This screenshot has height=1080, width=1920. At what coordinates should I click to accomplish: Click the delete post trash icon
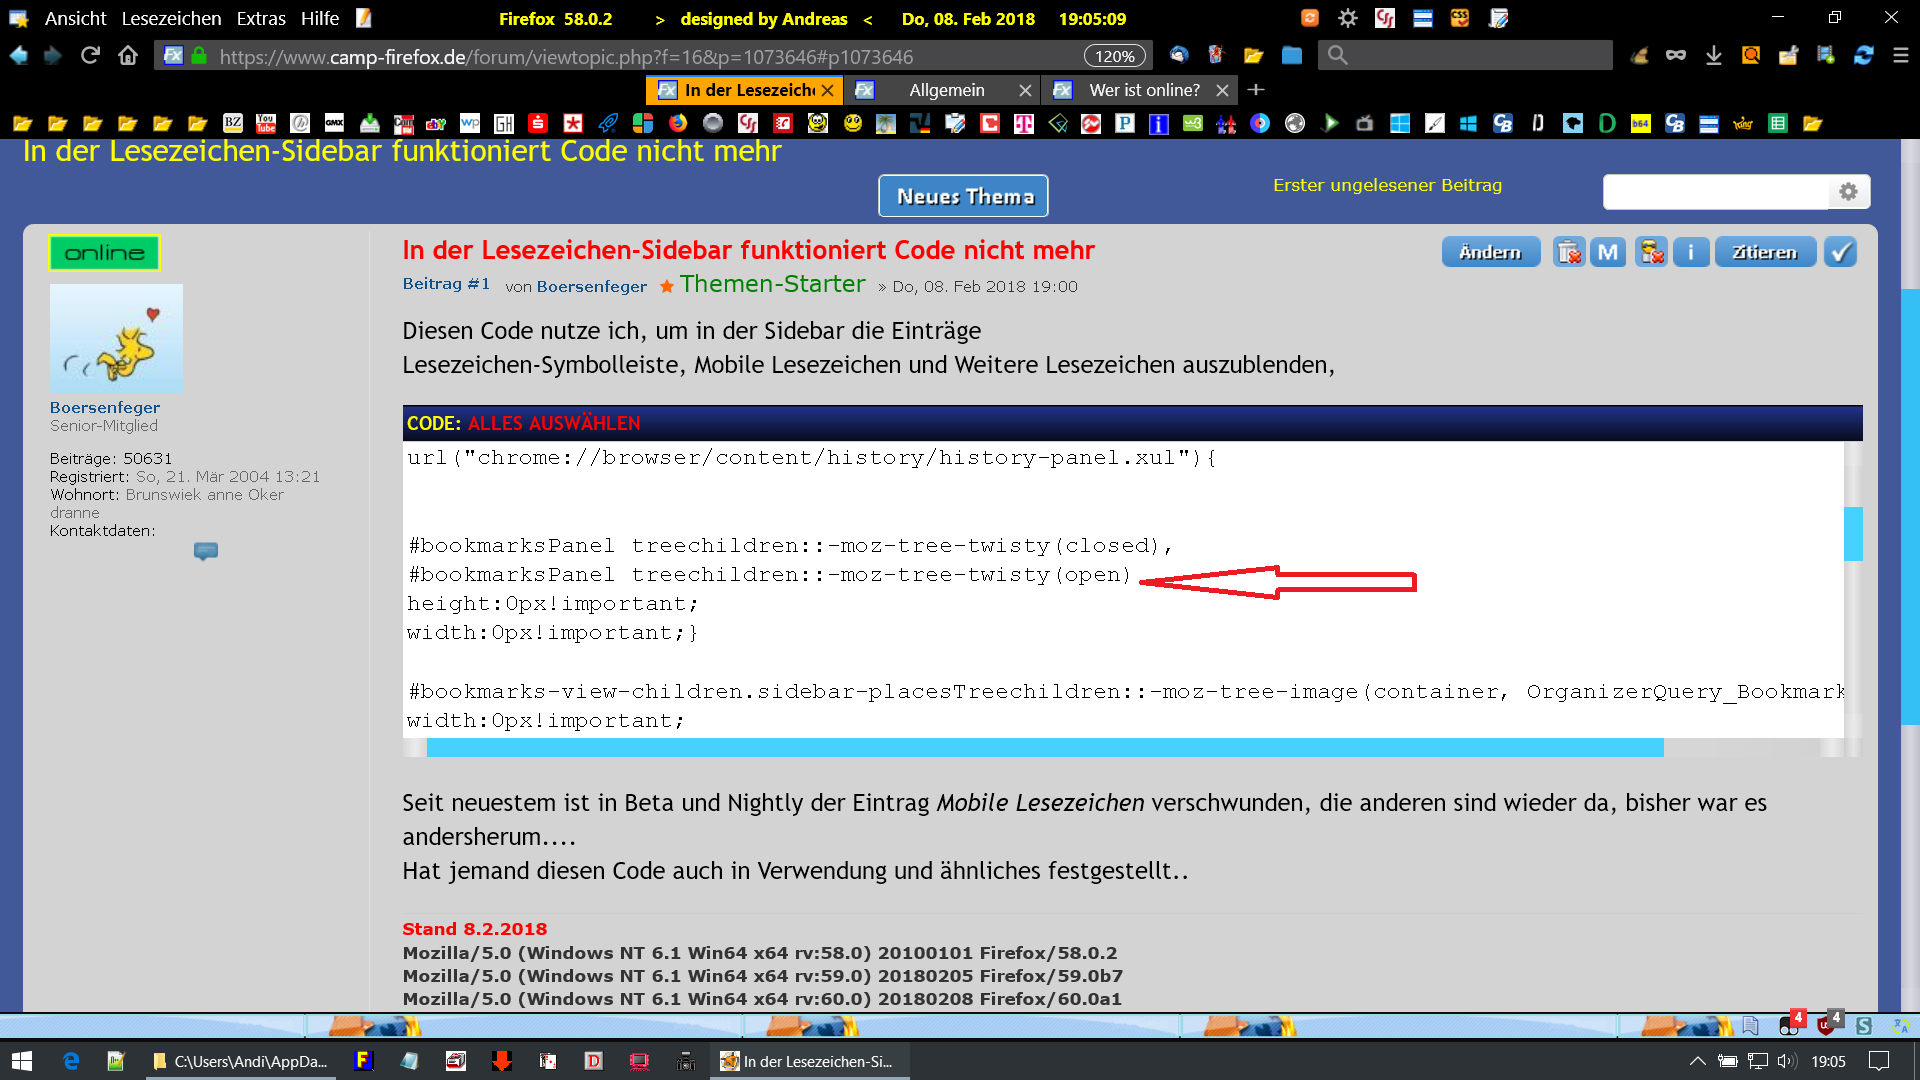pyautogui.click(x=1569, y=252)
